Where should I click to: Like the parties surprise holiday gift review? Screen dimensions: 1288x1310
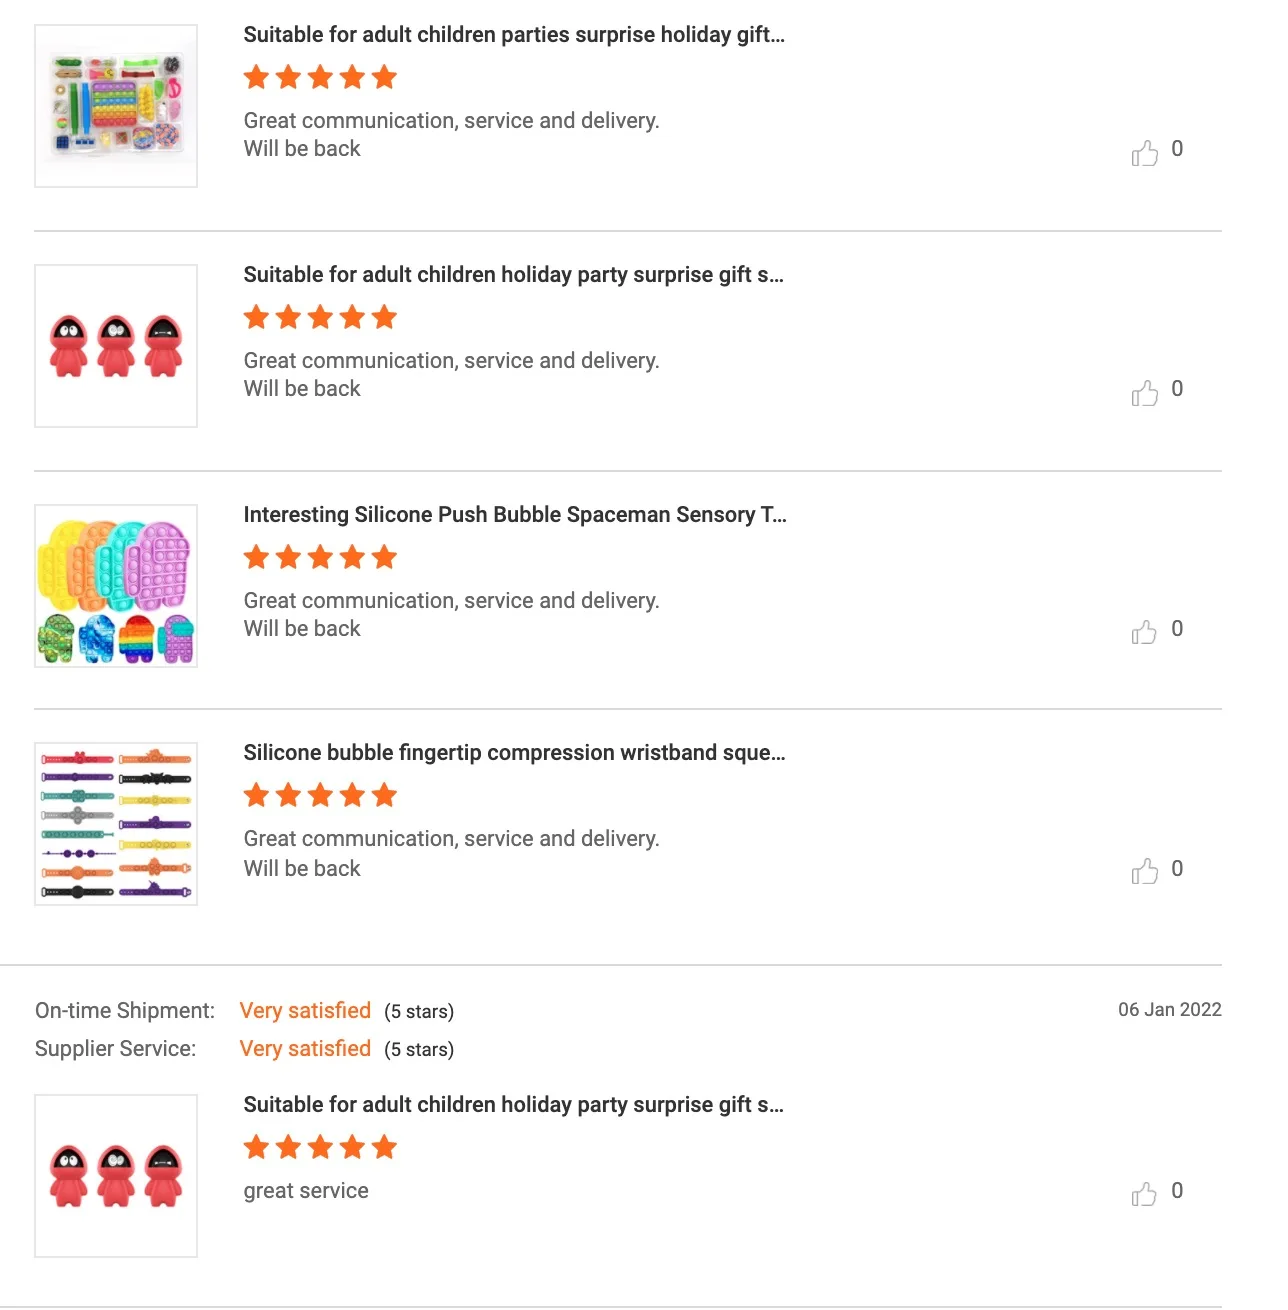pyautogui.click(x=1145, y=153)
